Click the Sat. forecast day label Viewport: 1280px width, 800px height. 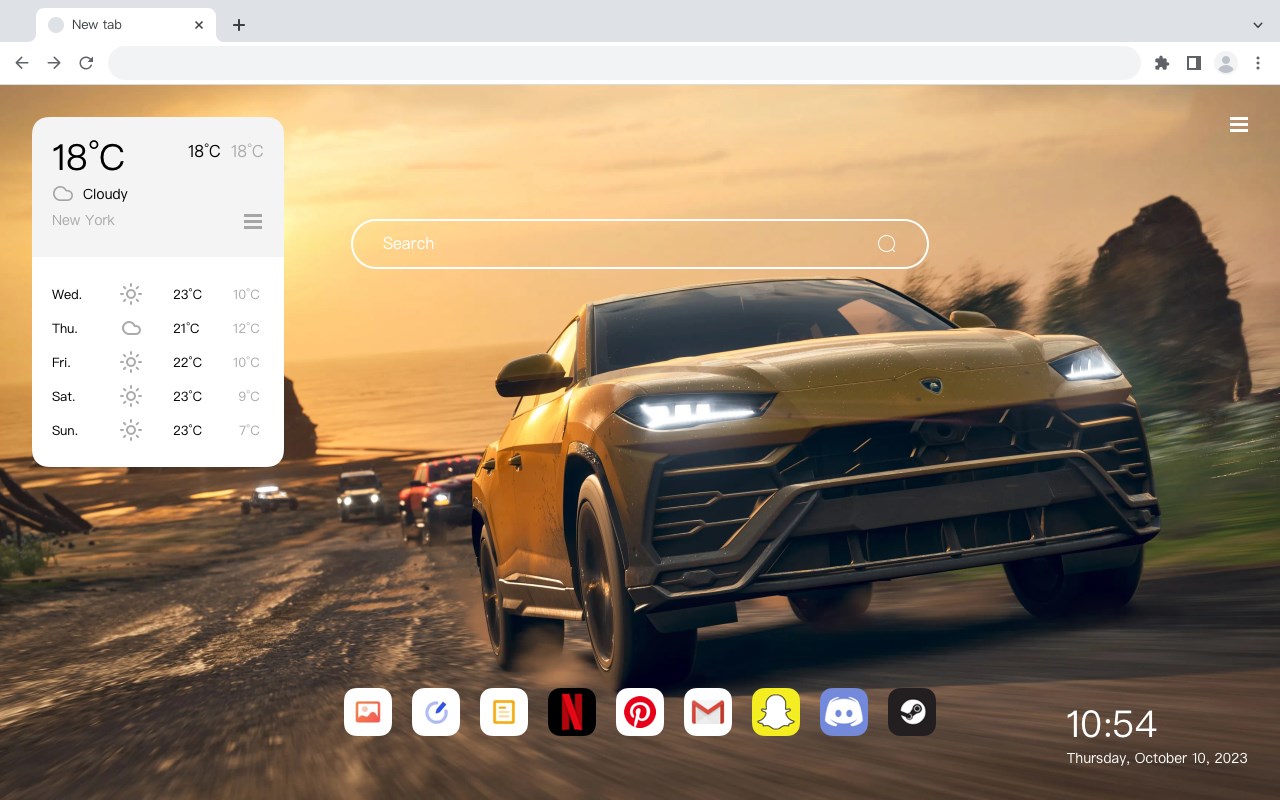coord(64,396)
